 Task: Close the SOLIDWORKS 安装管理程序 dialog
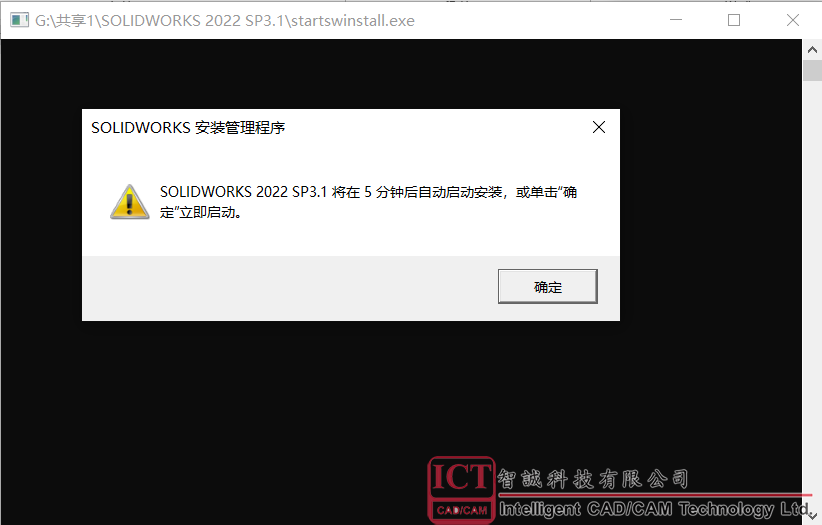coord(599,127)
